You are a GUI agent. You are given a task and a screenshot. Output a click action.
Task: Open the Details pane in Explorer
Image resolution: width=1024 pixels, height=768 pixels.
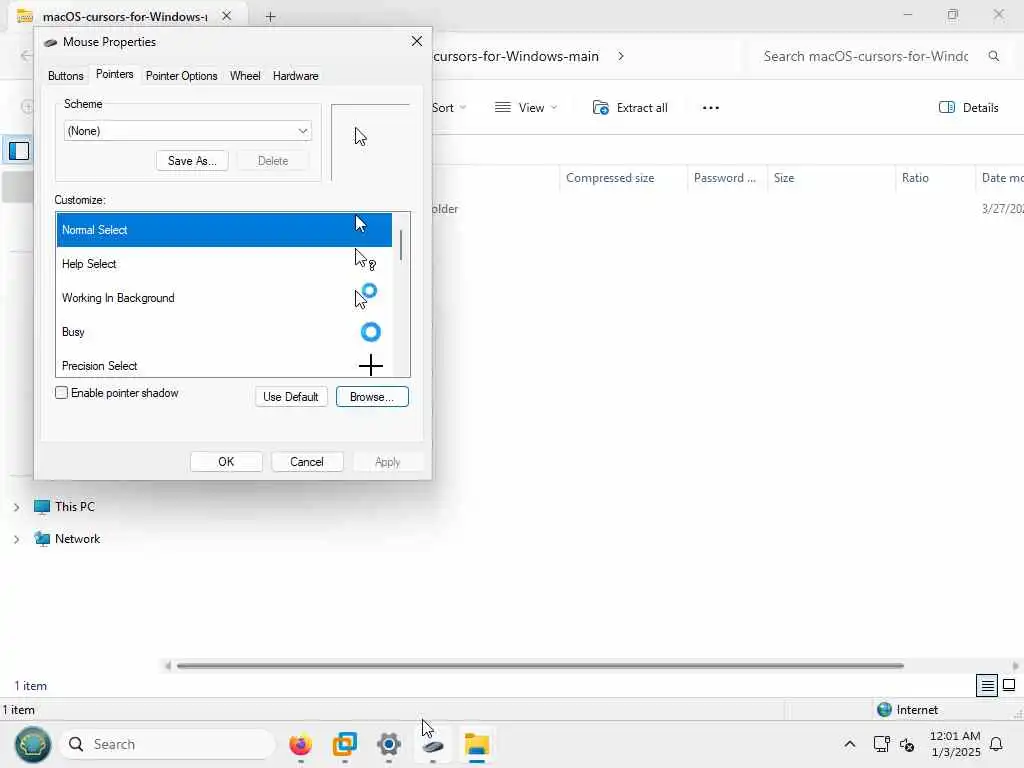[968, 108]
